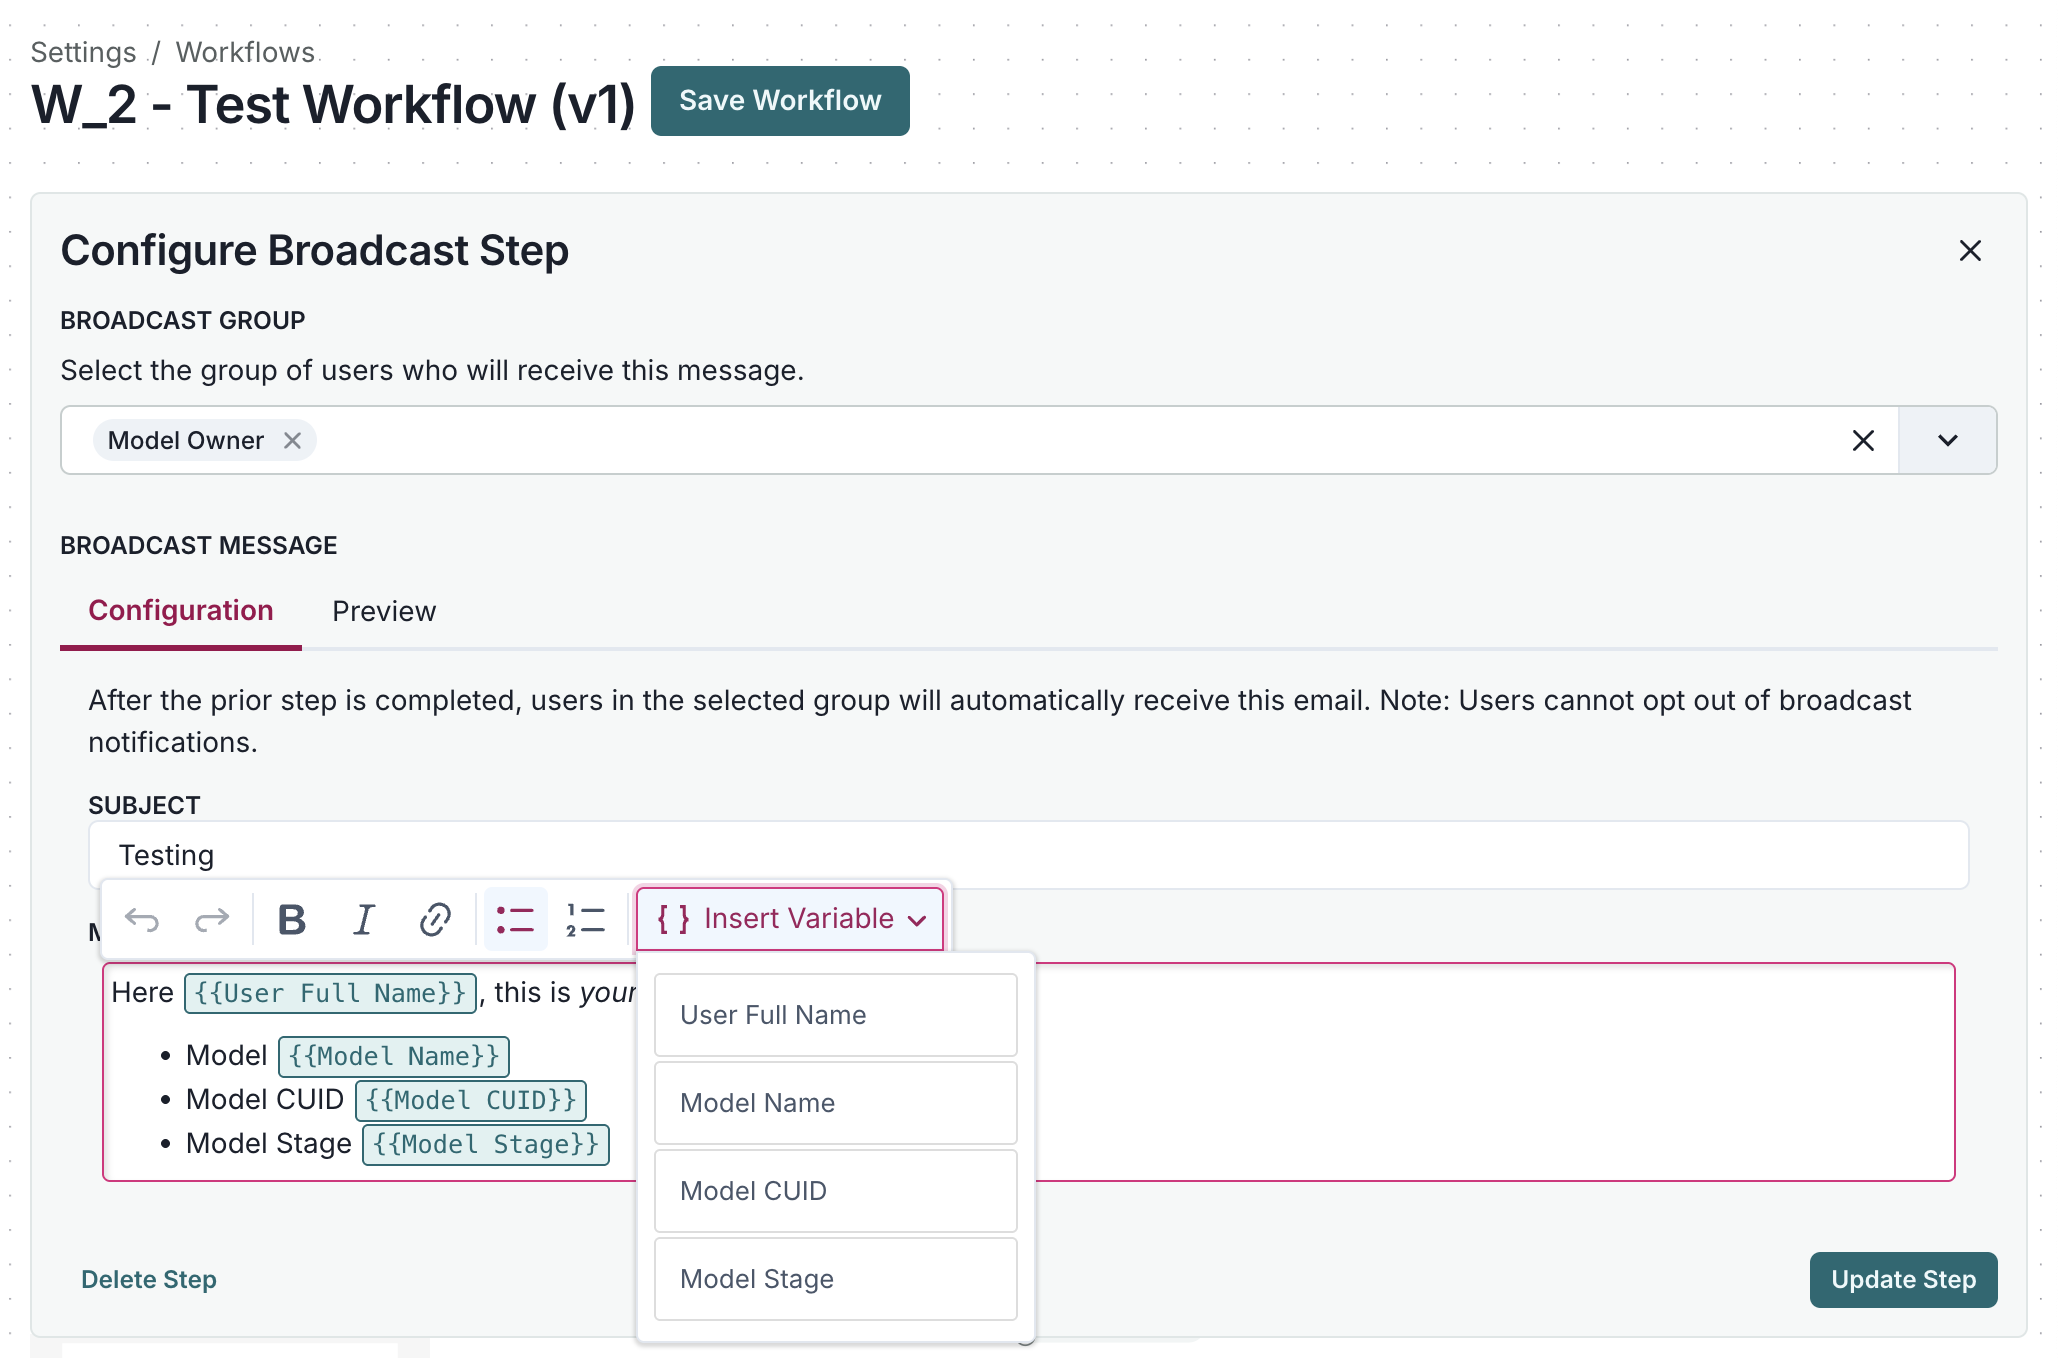Click the Testing subject input field
This screenshot has height=1358, width=2058.
[600, 855]
